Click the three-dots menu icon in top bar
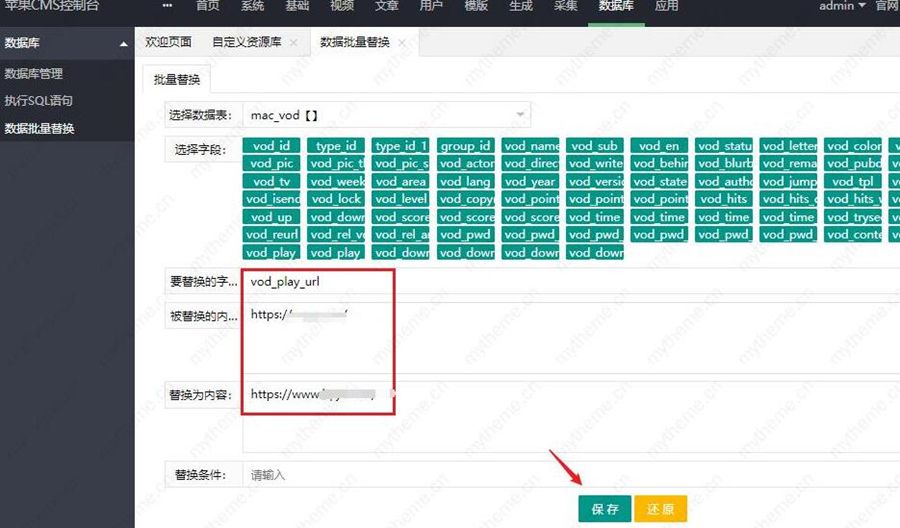This screenshot has width=900, height=528. pyautogui.click(x=167, y=6)
